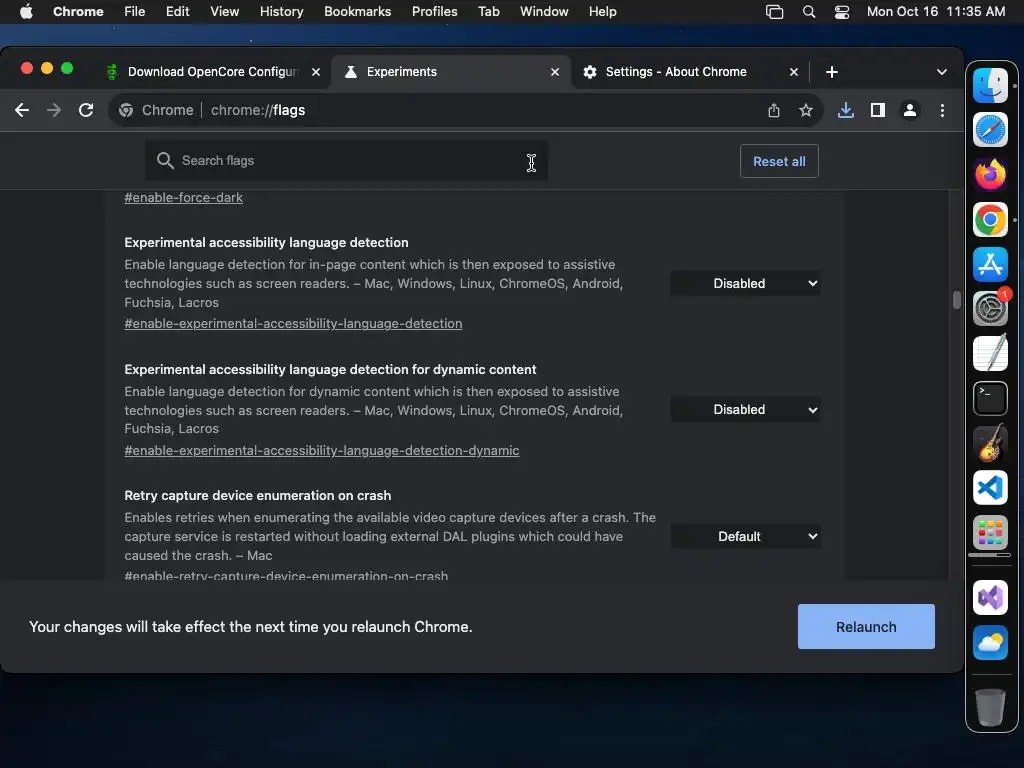Click the Google Chrome Dock icon

pyautogui.click(x=990, y=219)
